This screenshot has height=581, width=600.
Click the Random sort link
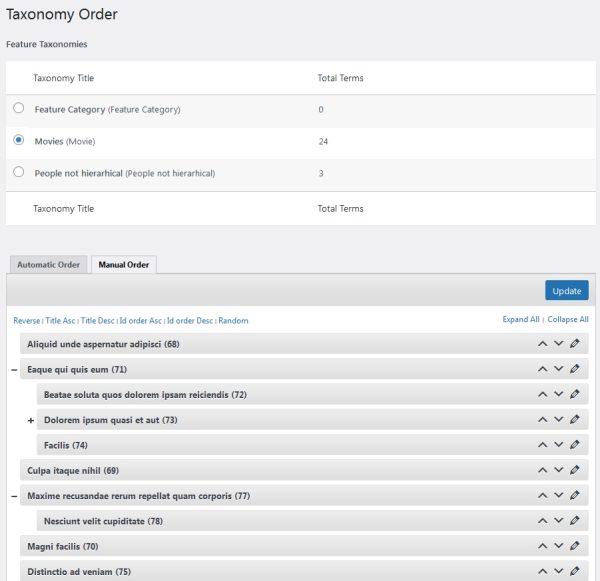tap(233, 321)
